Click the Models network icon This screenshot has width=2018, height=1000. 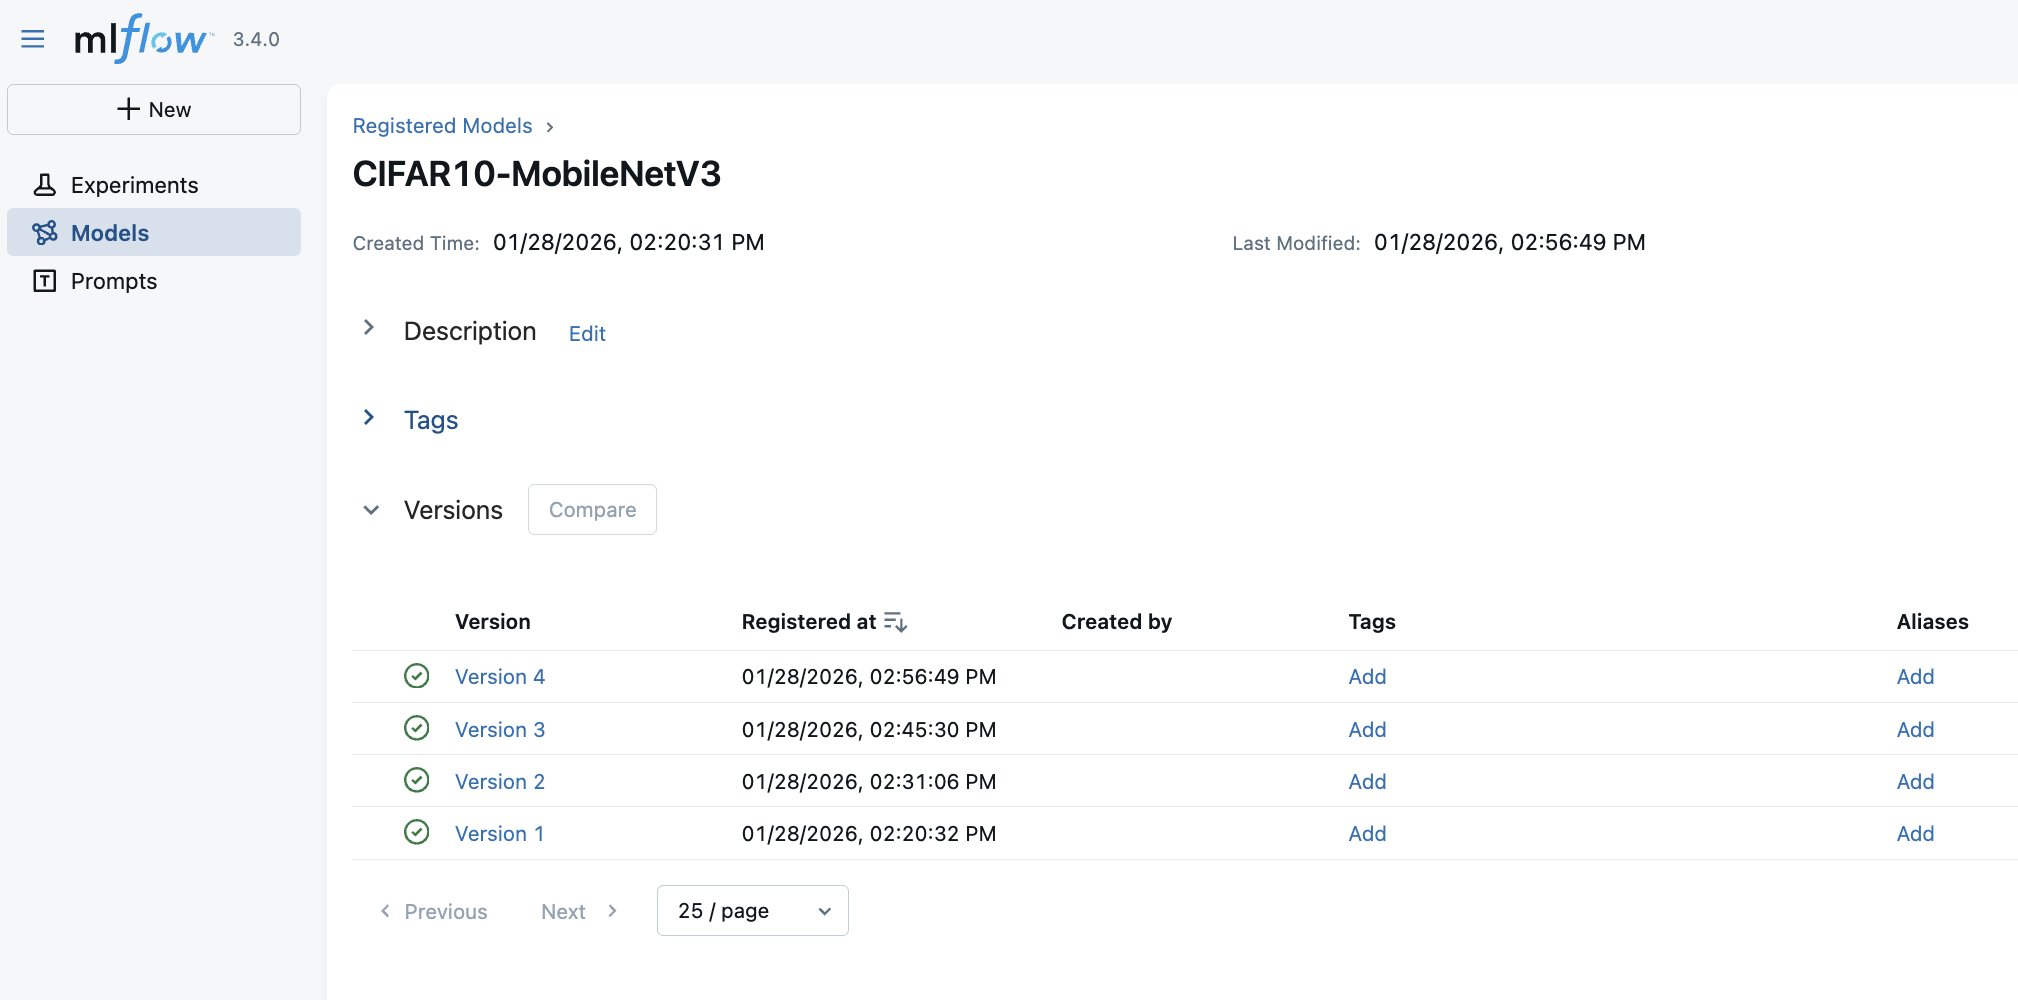[x=45, y=233]
